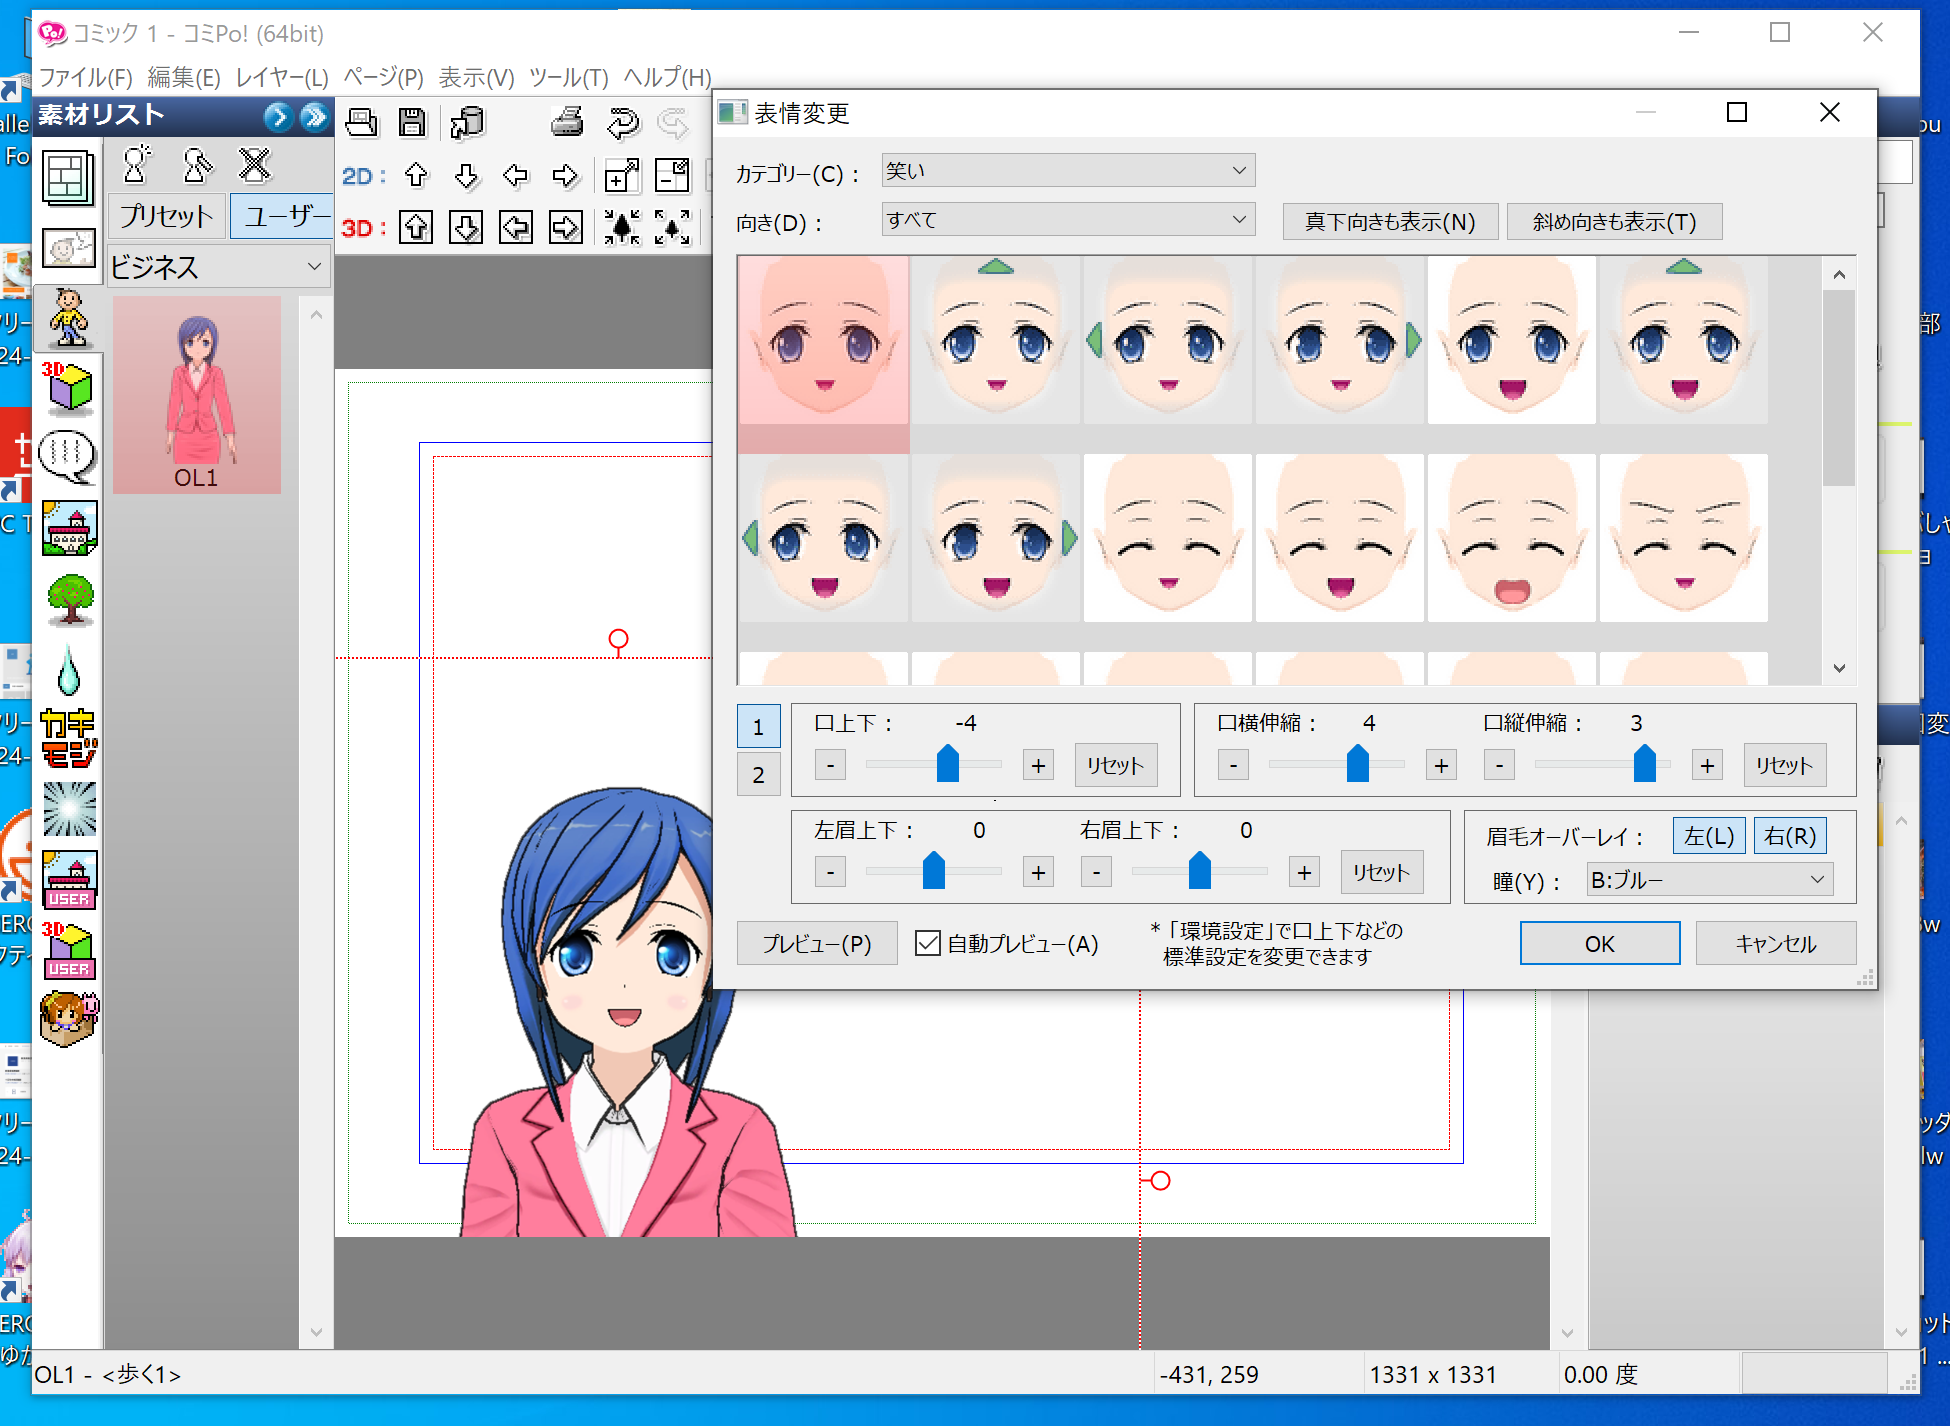
Task: Click the save floppy disk icon
Action: [412, 122]
